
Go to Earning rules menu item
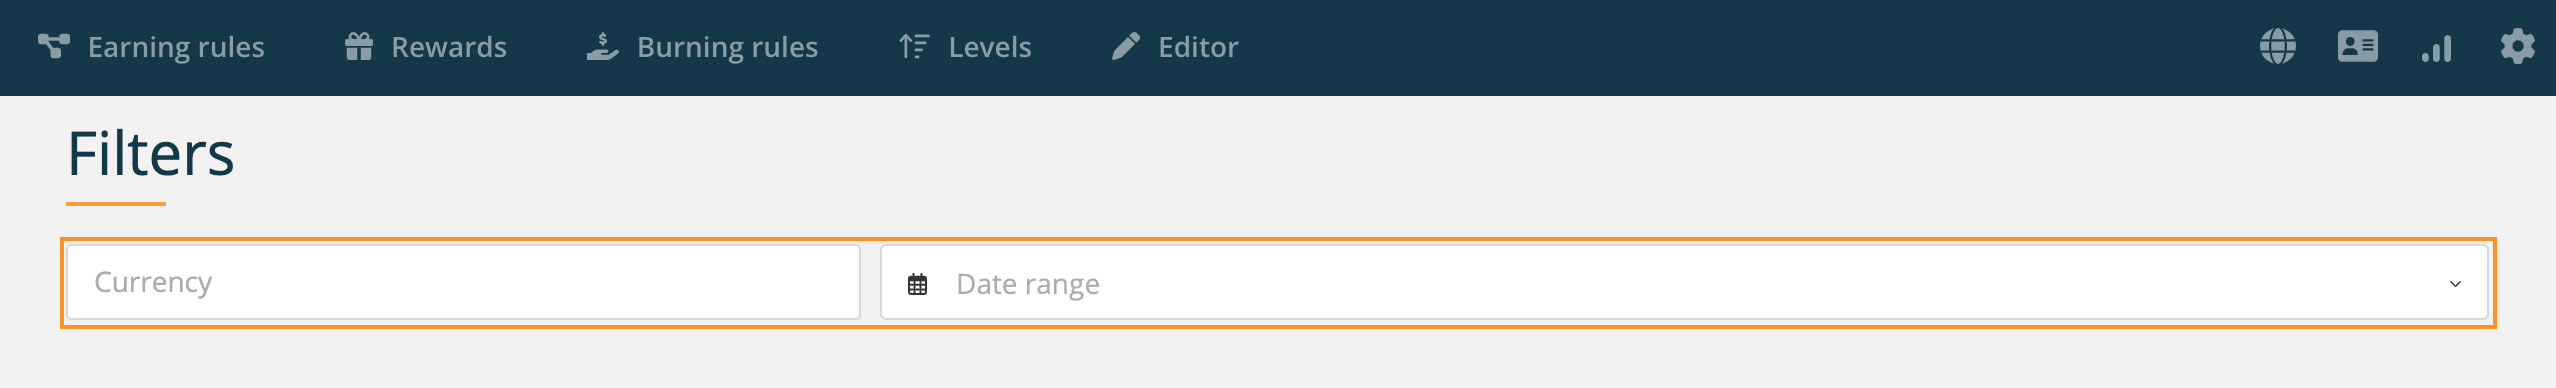point(176,47)
